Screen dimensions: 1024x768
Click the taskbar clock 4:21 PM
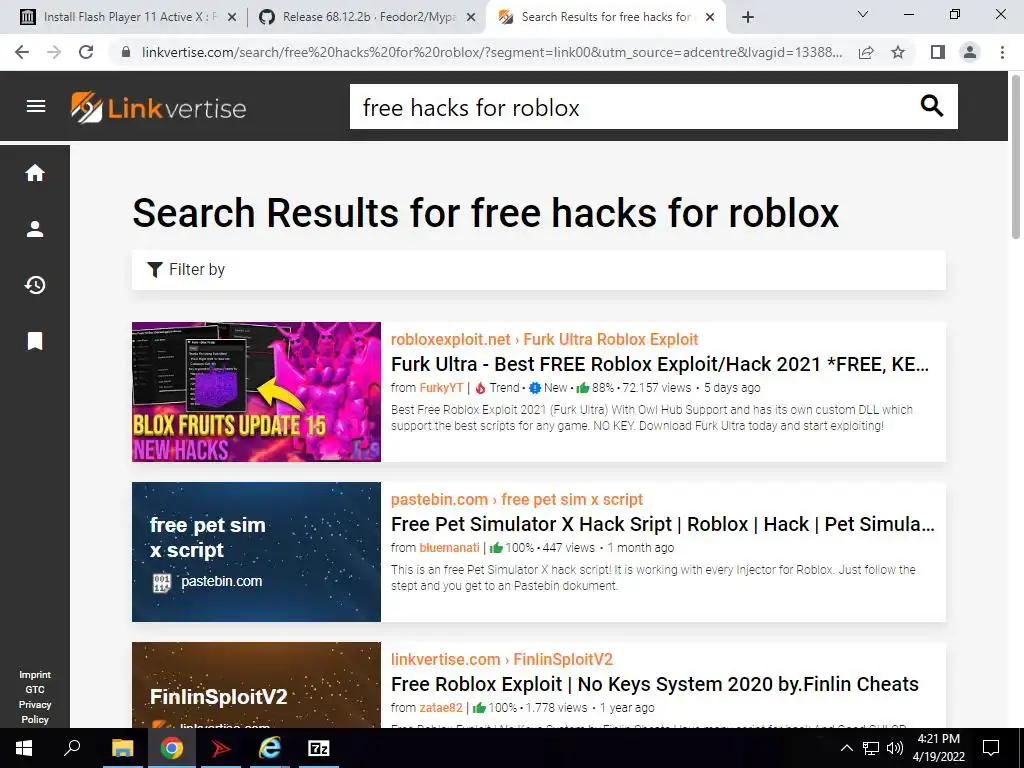(938, 748)
